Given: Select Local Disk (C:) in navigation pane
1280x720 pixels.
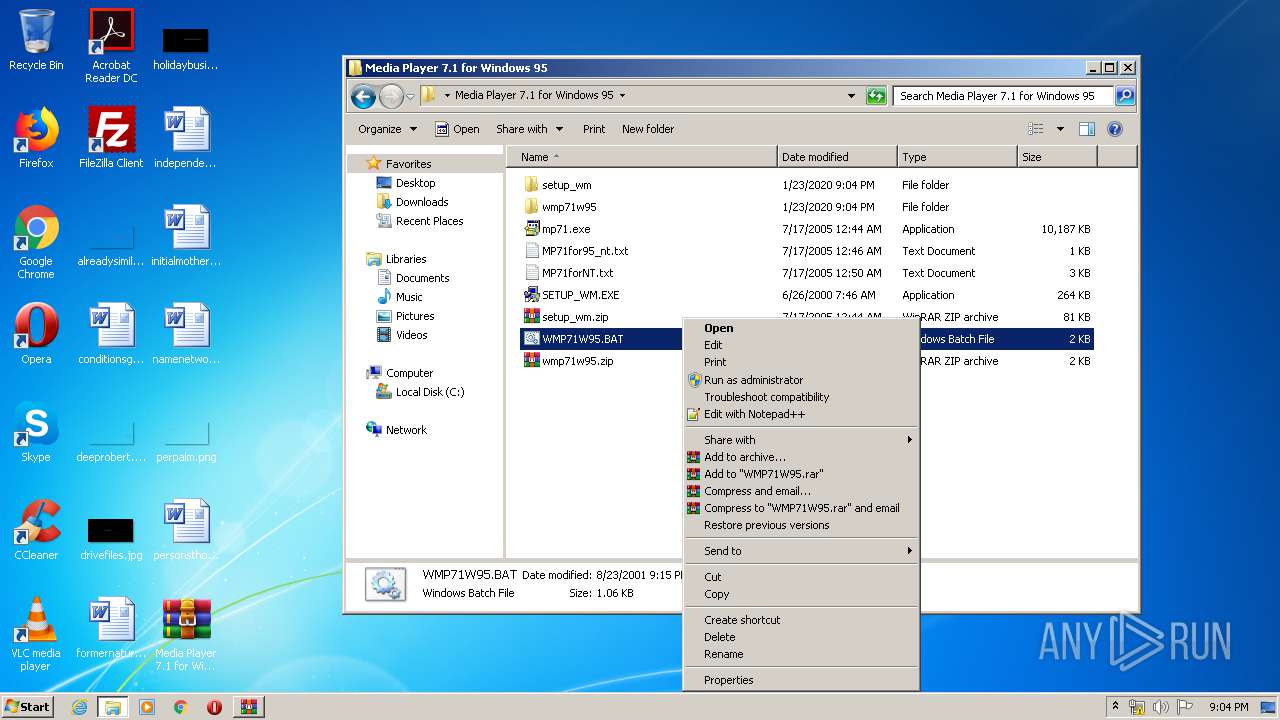Looking at the screenshot, I should click(x=430, y=392).
